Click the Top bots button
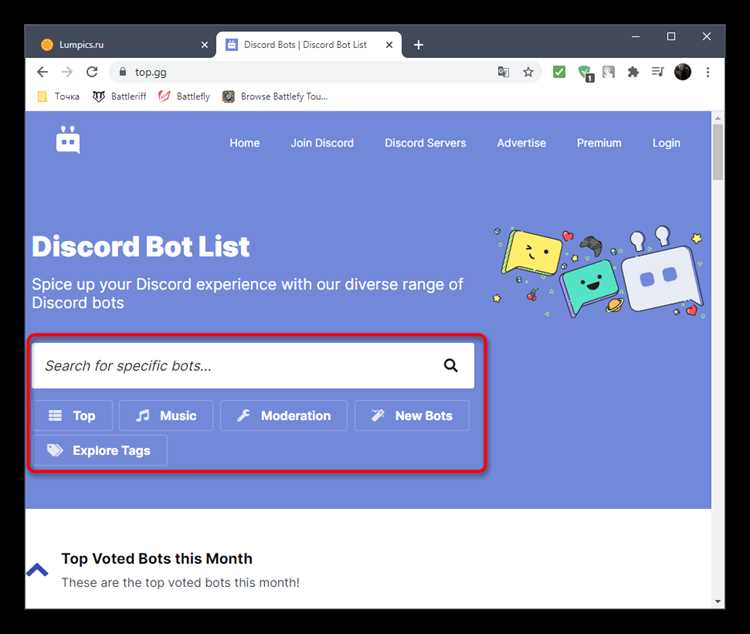The image size is (750, 634). 73,415
